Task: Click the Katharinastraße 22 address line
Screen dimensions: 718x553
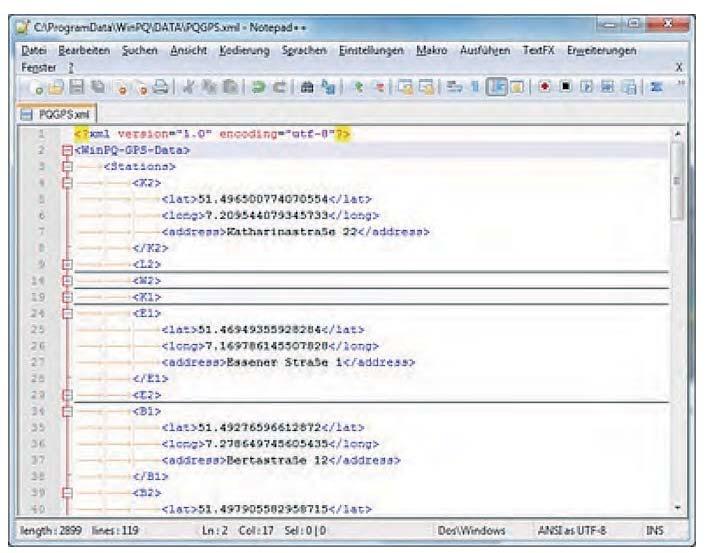Action: coord(295,232)
